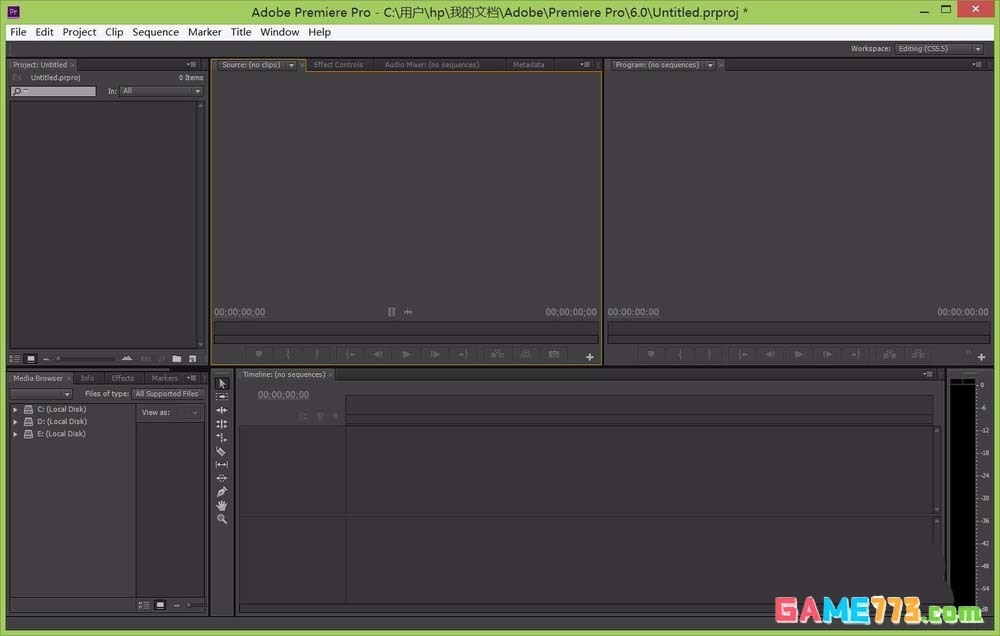1000x636 pixels.
Task: Switch to Effect Controls tab
Action: [x=338, y=64]
